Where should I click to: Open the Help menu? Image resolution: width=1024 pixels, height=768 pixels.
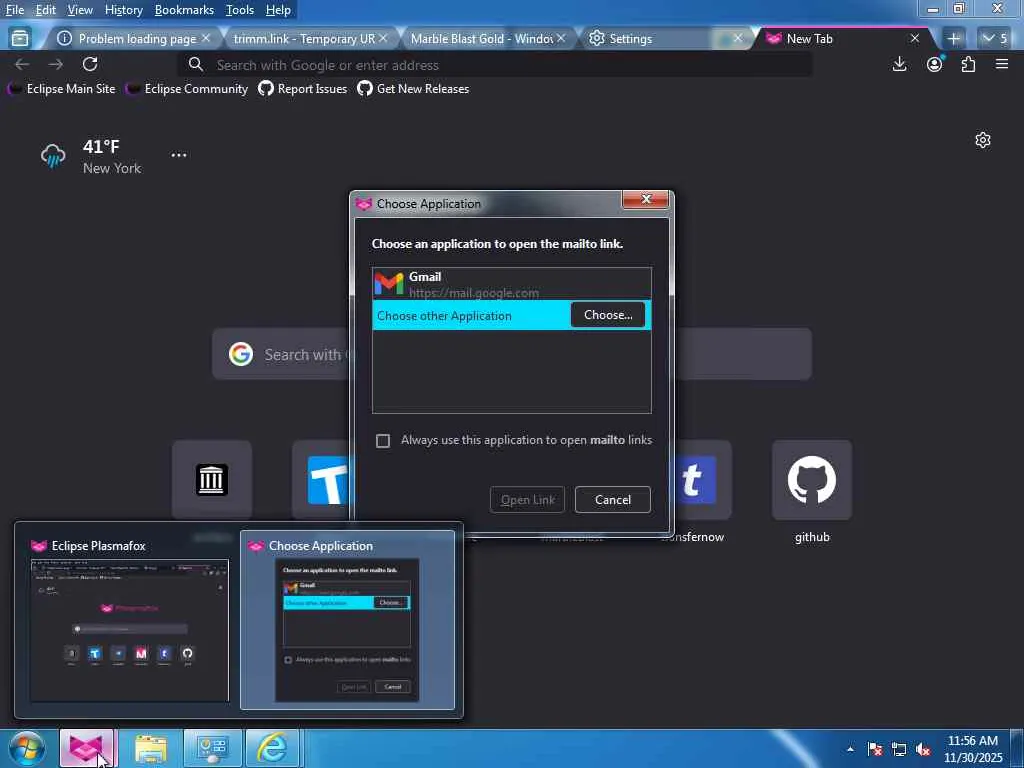click(x=278, y=10)
